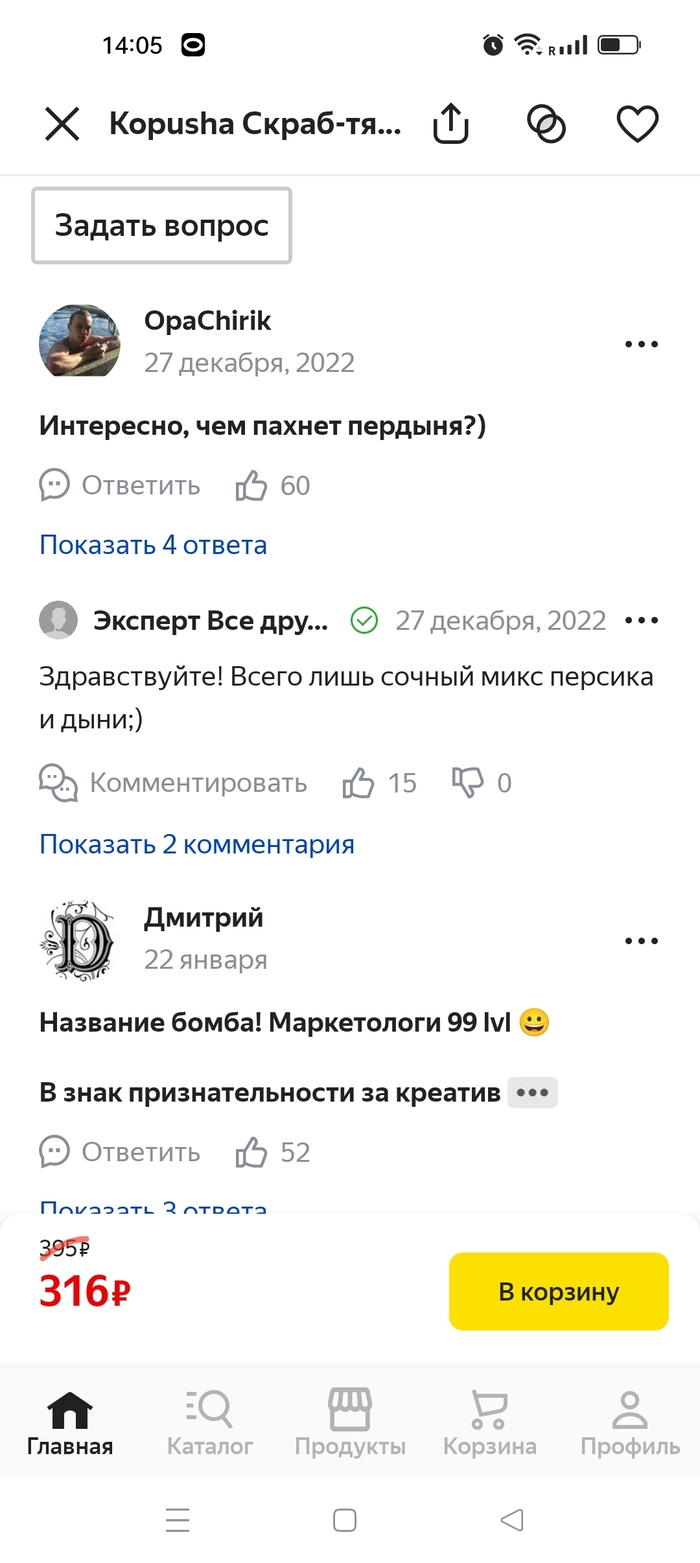This screenshot has height=1563, width=700.
Task: Expand truncated text in Дмитрий's comment
Action: [x=532, y=1093]
